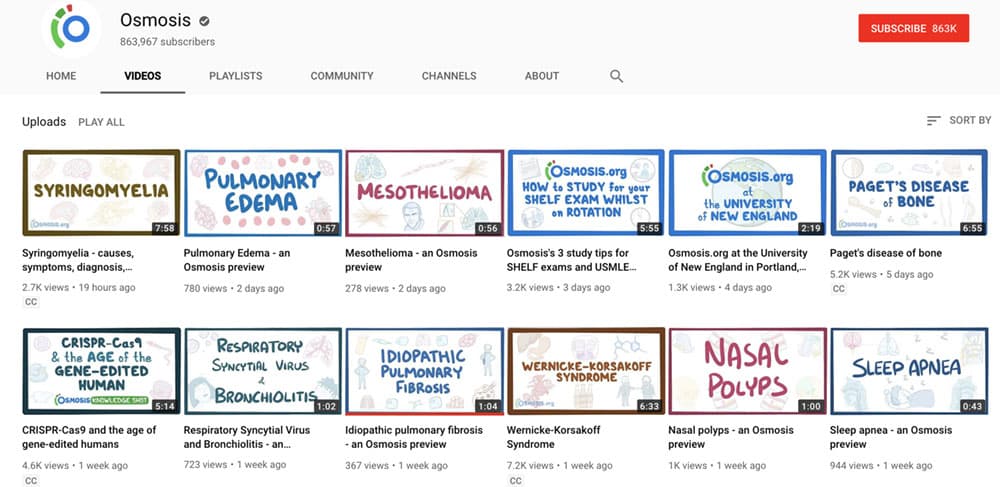Click '7.2K views • 1 week ago' text
The height and width of the screenshot is (487, 1000).
[560, 465]
